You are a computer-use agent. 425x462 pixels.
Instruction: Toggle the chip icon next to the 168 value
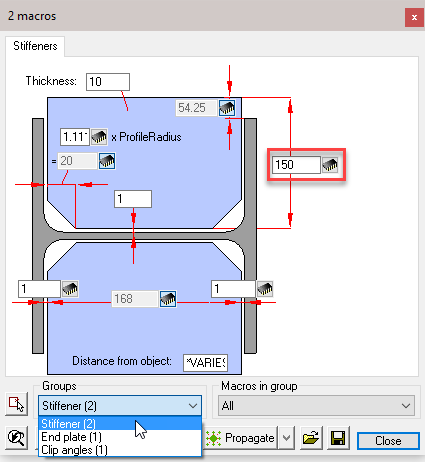[x=168, y=299]
